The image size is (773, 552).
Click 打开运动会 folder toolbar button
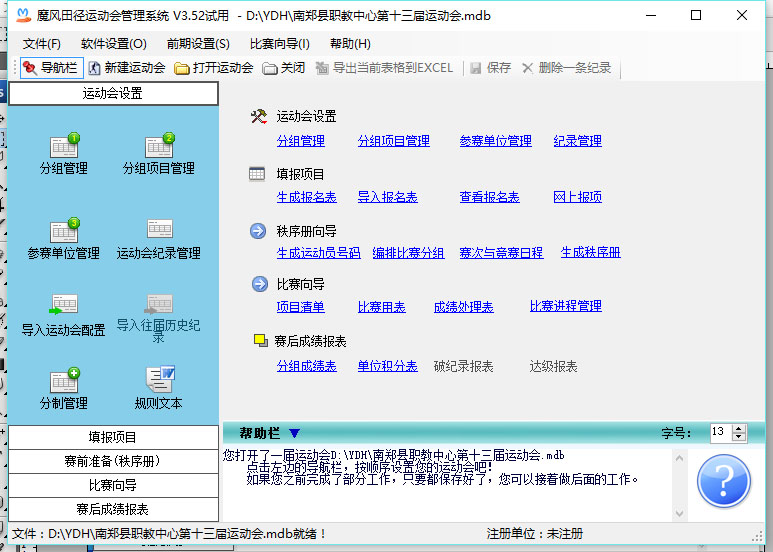click(214, 68)
